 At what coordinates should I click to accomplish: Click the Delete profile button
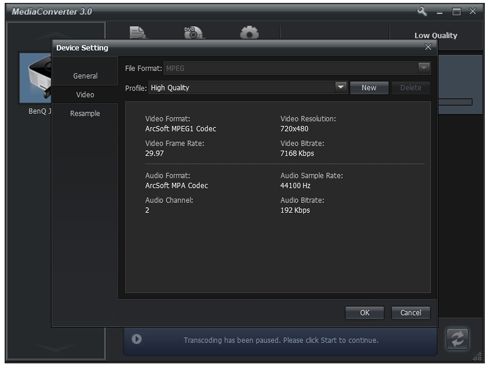(x=411, y=88)
